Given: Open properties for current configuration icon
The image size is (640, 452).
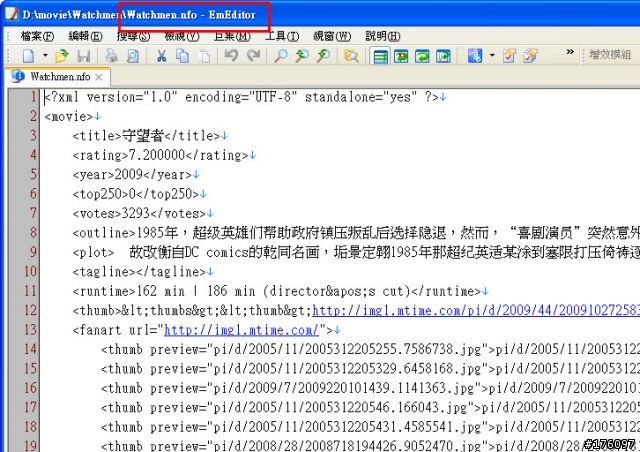Looking at the screenshot, I should click(x=509, y=56).
